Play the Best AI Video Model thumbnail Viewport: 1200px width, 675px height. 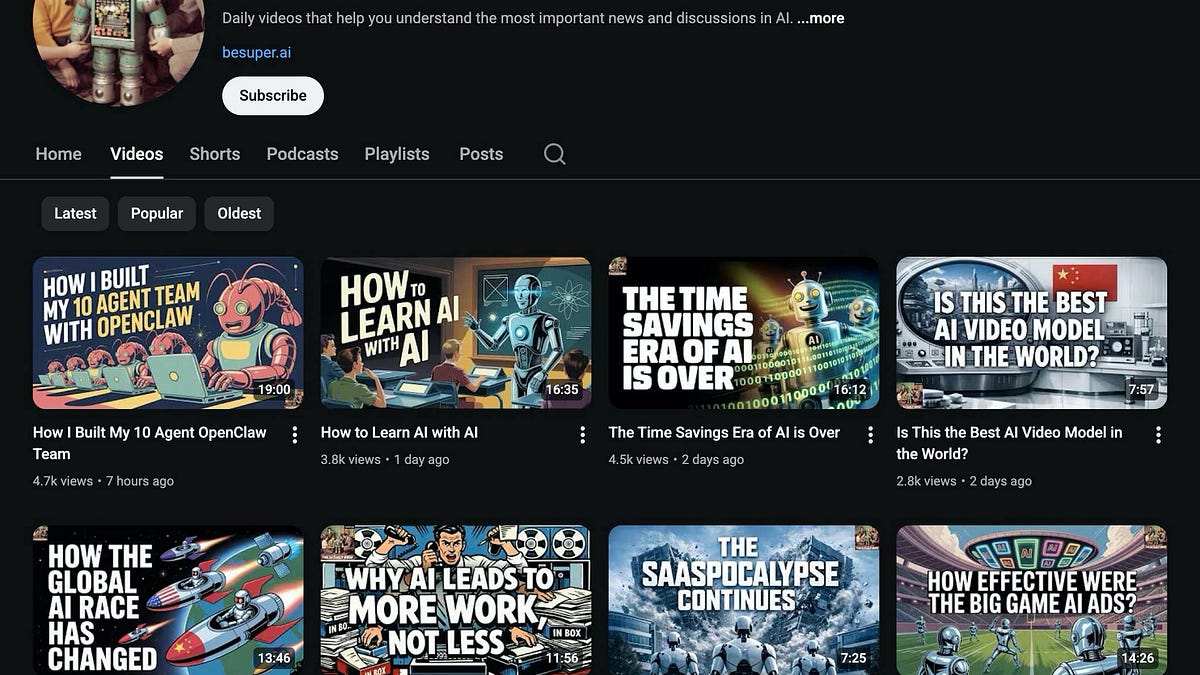tap(1032, 333)
